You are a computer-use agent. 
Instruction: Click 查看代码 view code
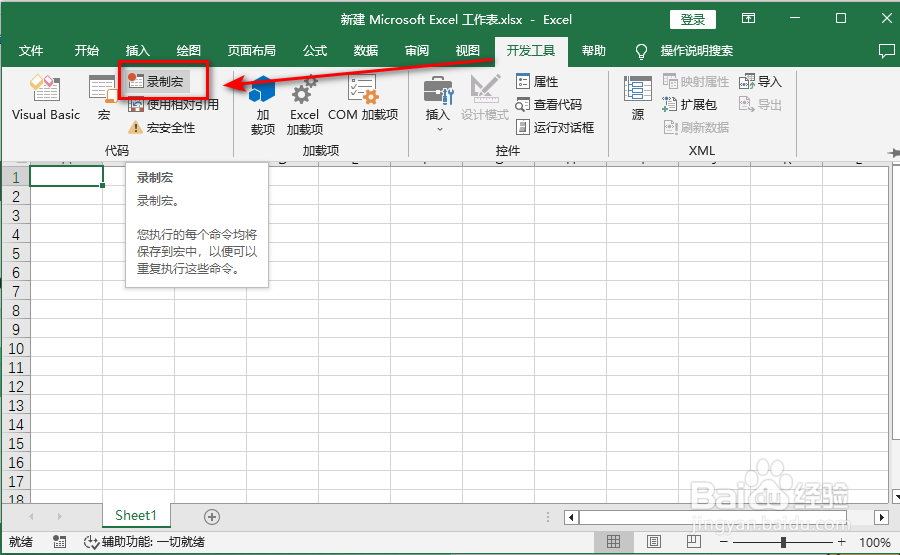[549, 104]
